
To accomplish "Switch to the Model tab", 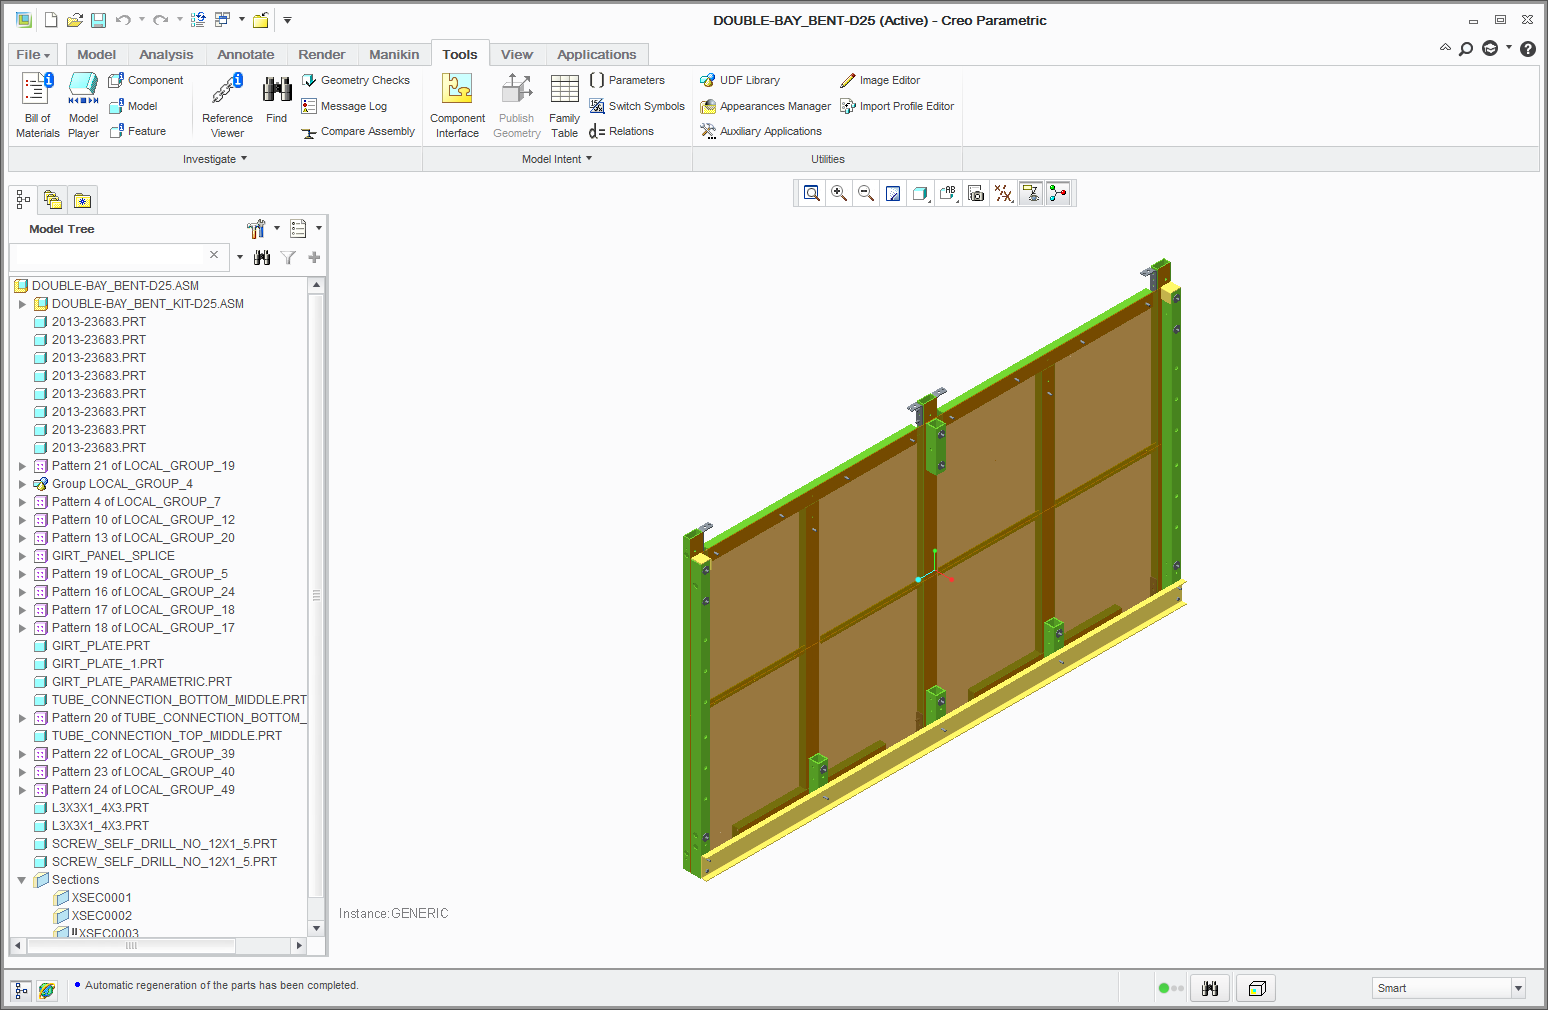I will click(97, 55).
